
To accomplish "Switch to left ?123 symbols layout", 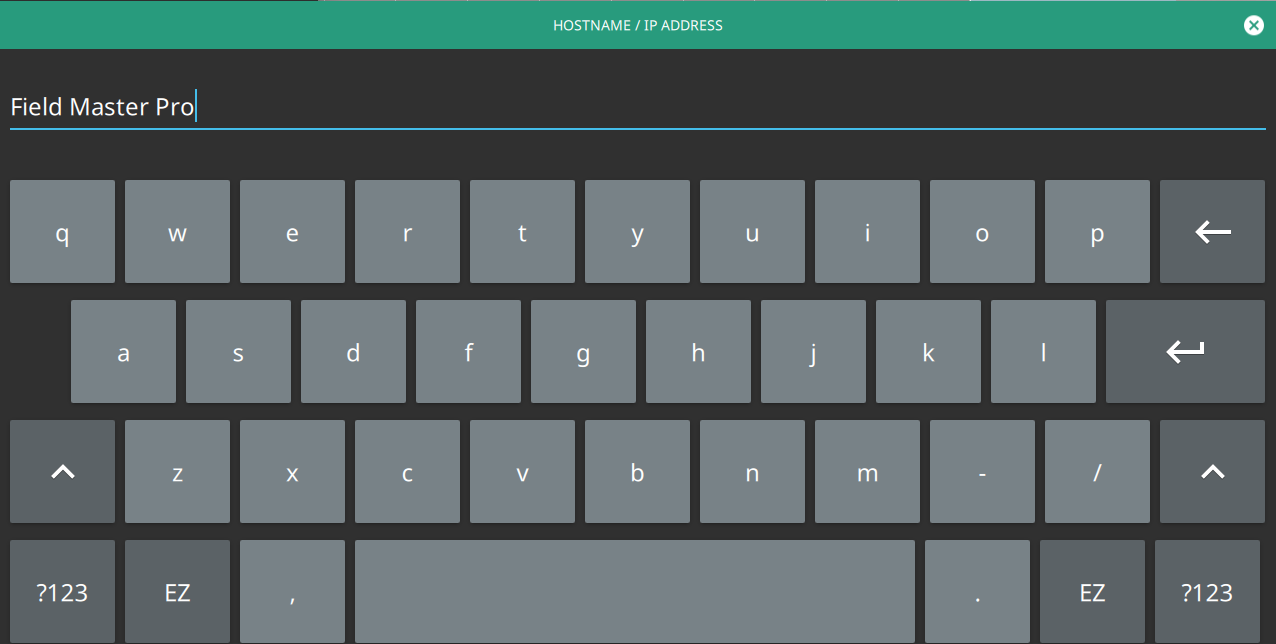I will click(x=62, y=592).
